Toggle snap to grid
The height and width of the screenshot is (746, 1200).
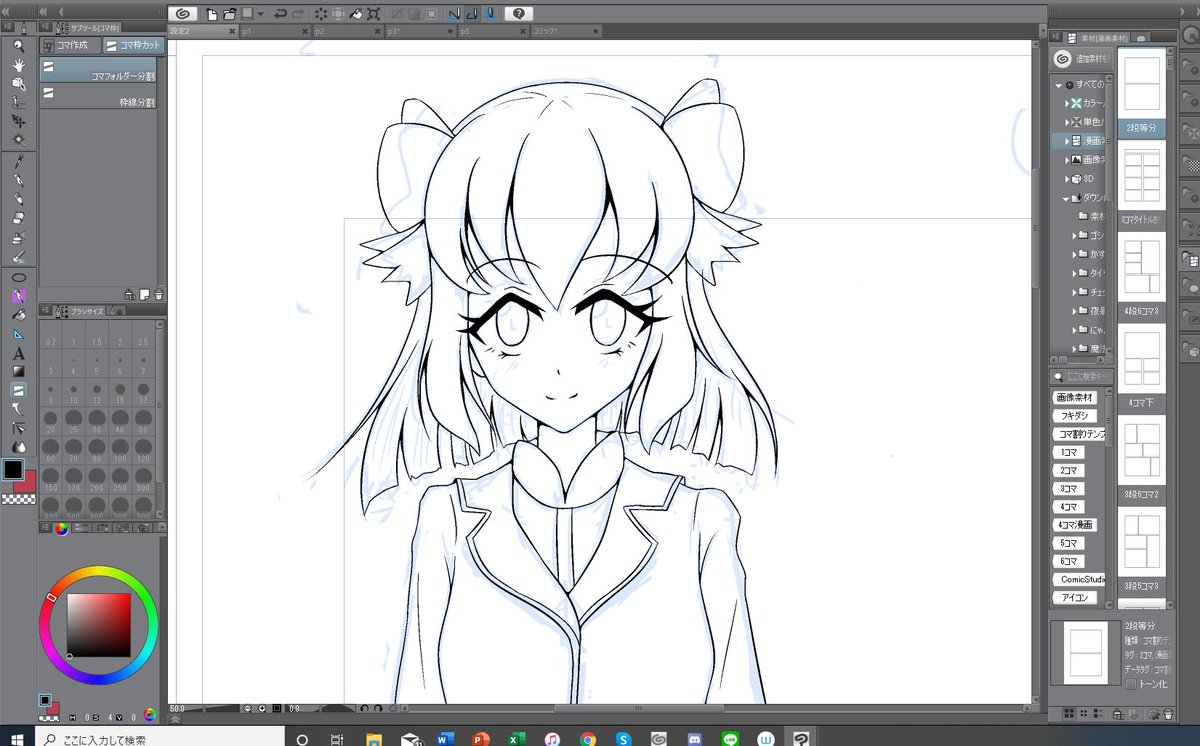coord(489,14)
